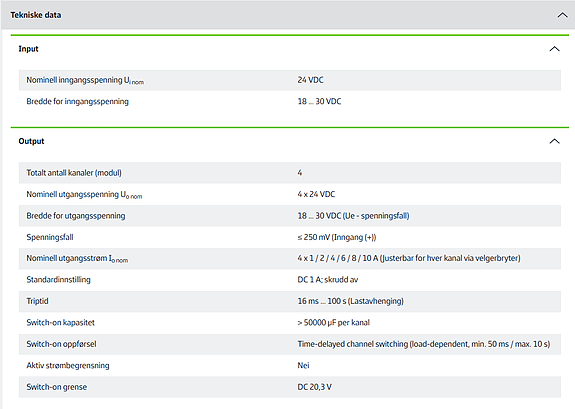This screenshot has width=575, height=409.
Task: Select the ≤ 250 mV (Inngang (+)) value
Action: click(x=337, y=237)
